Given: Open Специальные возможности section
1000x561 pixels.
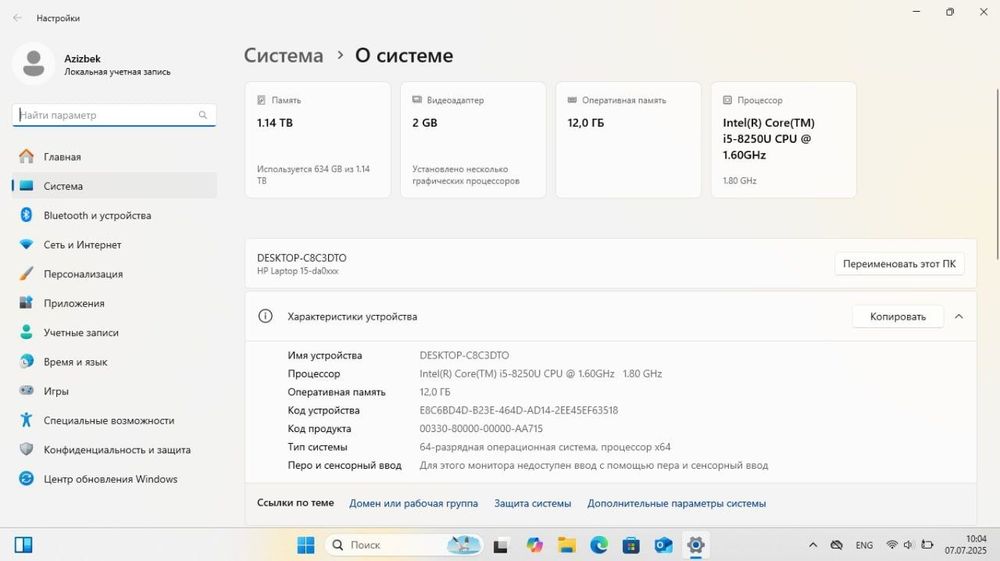Looking at the screenshot, I should coord(114,421).
